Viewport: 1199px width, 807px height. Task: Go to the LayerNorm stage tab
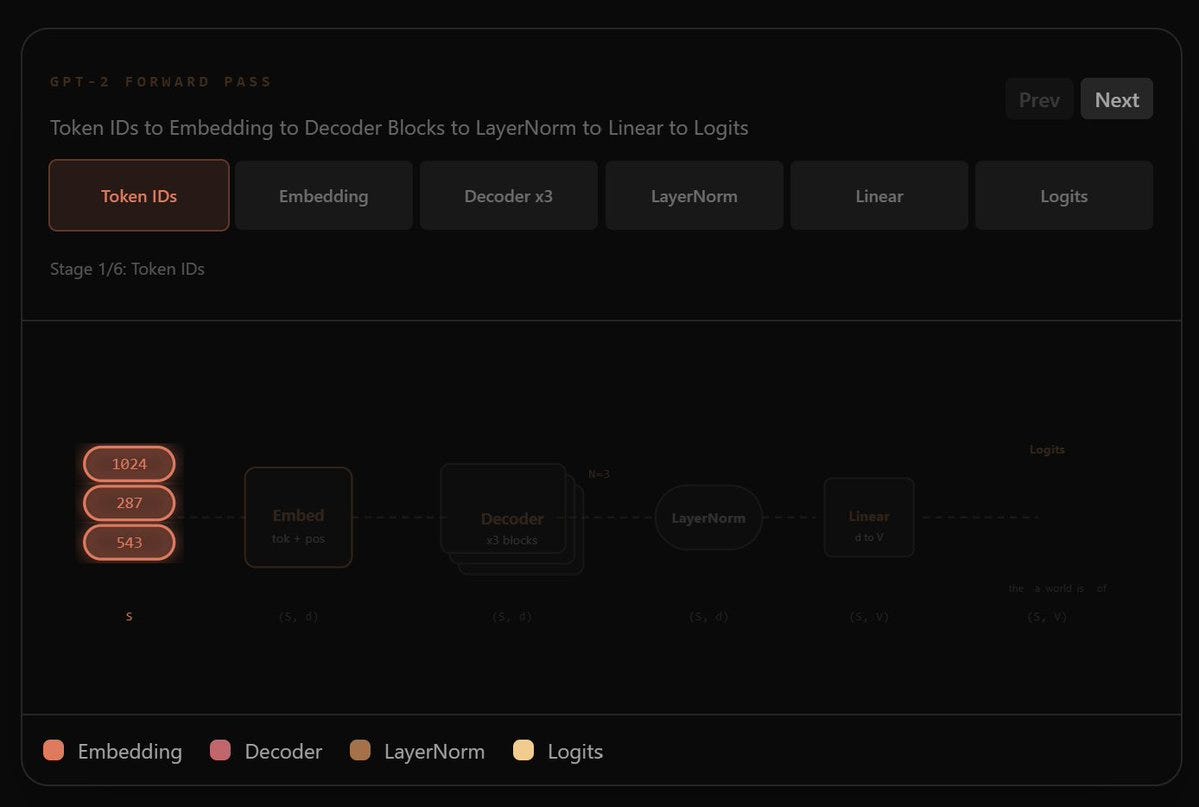694,196
